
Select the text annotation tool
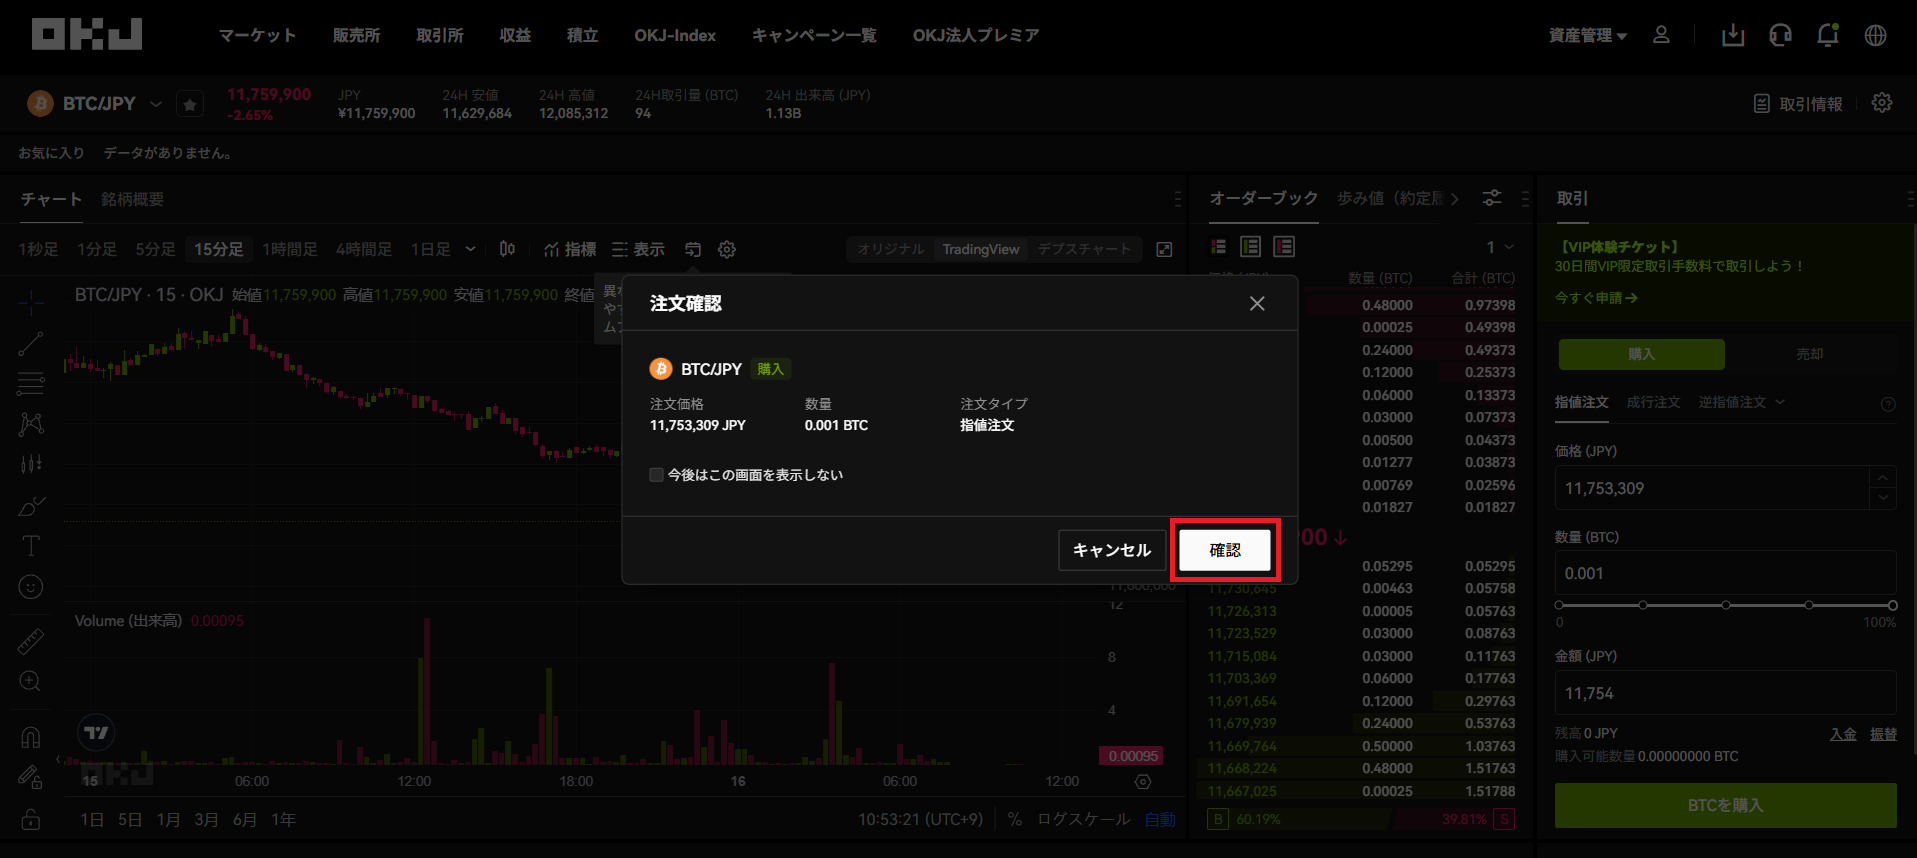pyautogui.click(x=31, y=546)
